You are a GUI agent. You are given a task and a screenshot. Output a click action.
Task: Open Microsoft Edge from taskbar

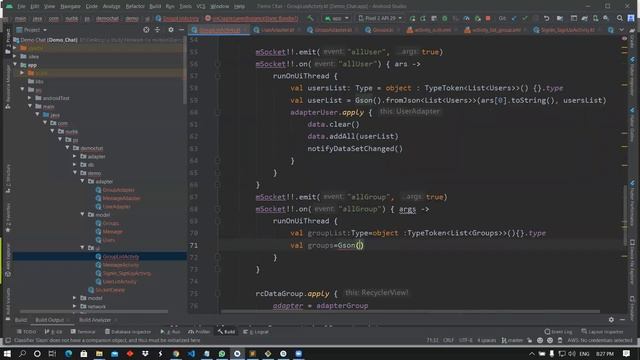click(x=68, y=353)
